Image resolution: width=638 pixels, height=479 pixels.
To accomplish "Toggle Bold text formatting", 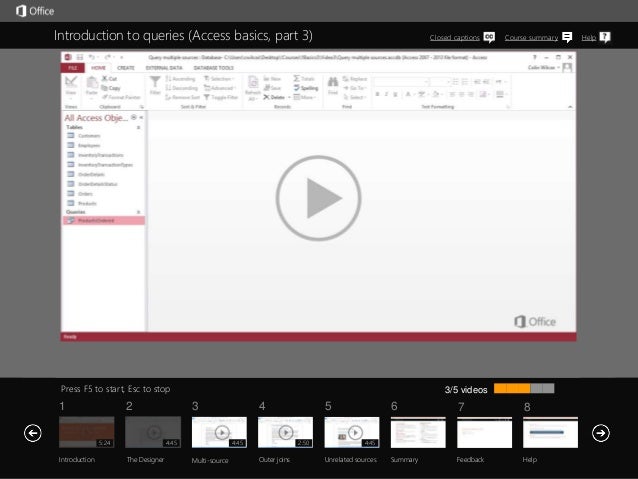I will pyautogui.click(x=377, y=94).
